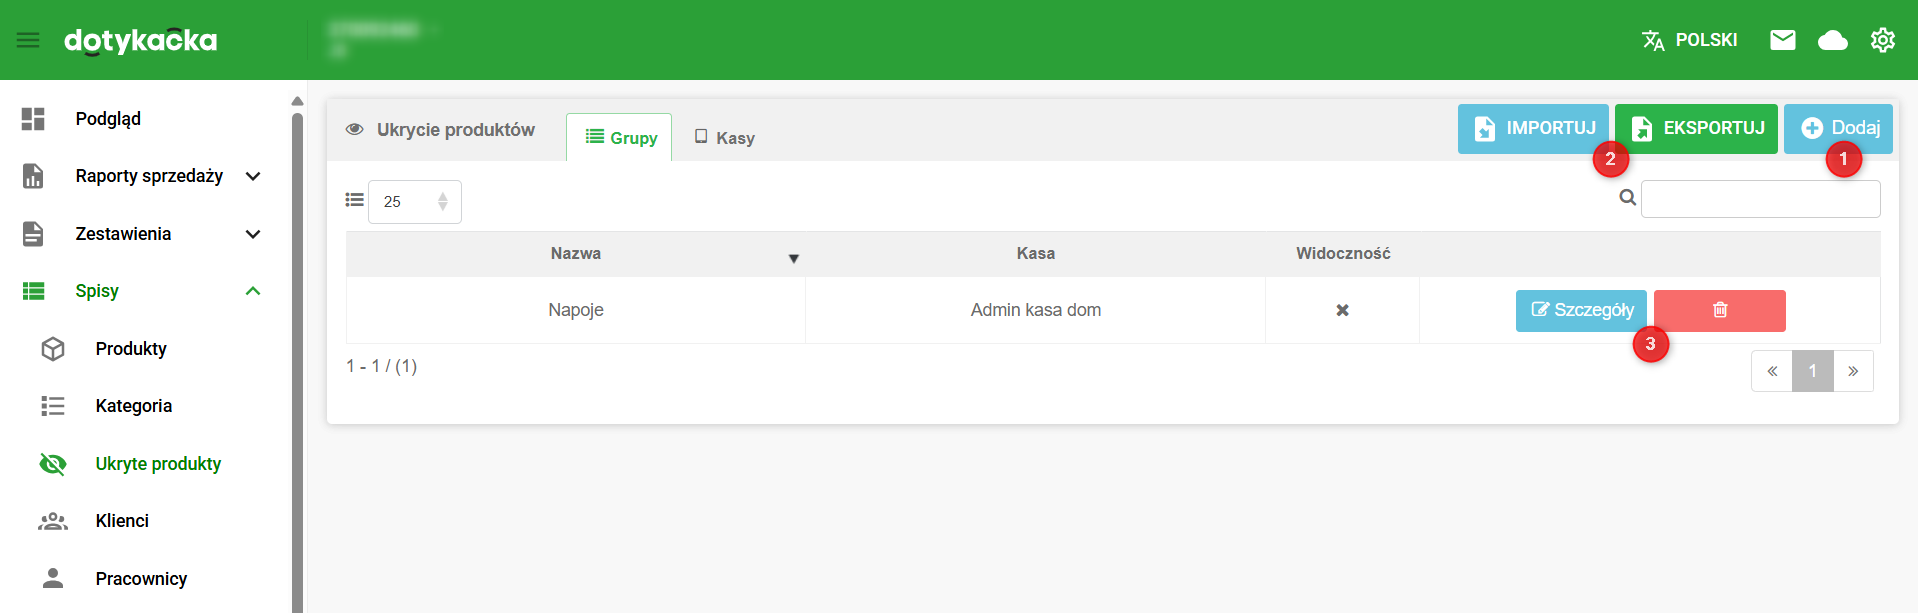This screenshot has width=1918, height=613.
Task: Delete the Napoje group with trash icon
Action: (1719, 310)
